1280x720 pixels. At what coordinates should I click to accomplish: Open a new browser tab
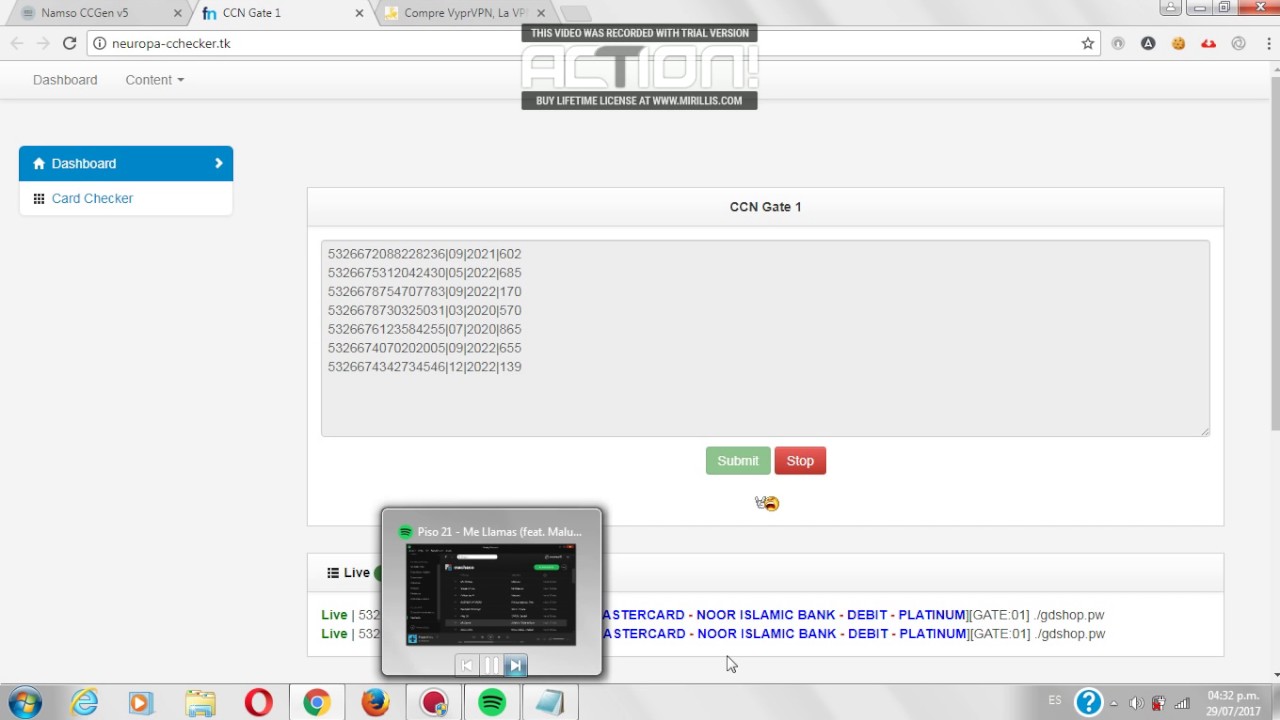575,14
